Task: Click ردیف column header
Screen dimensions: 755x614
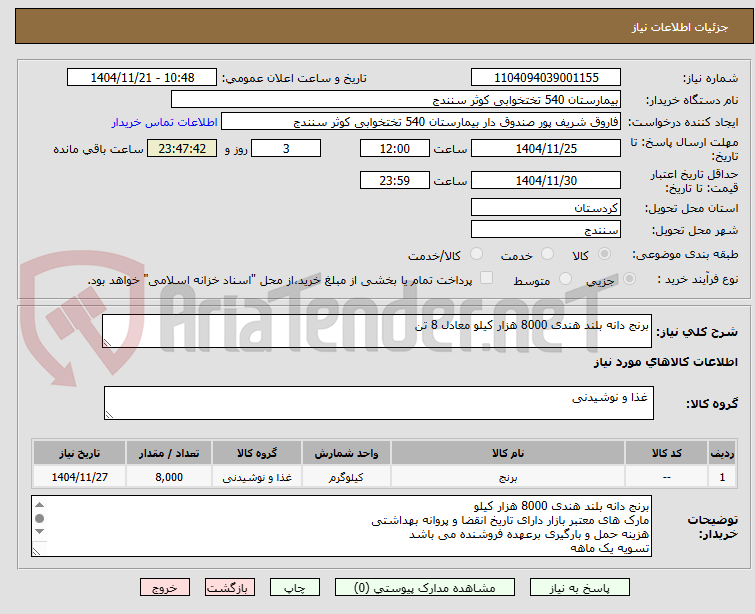Action: click(x=722, y=453)
